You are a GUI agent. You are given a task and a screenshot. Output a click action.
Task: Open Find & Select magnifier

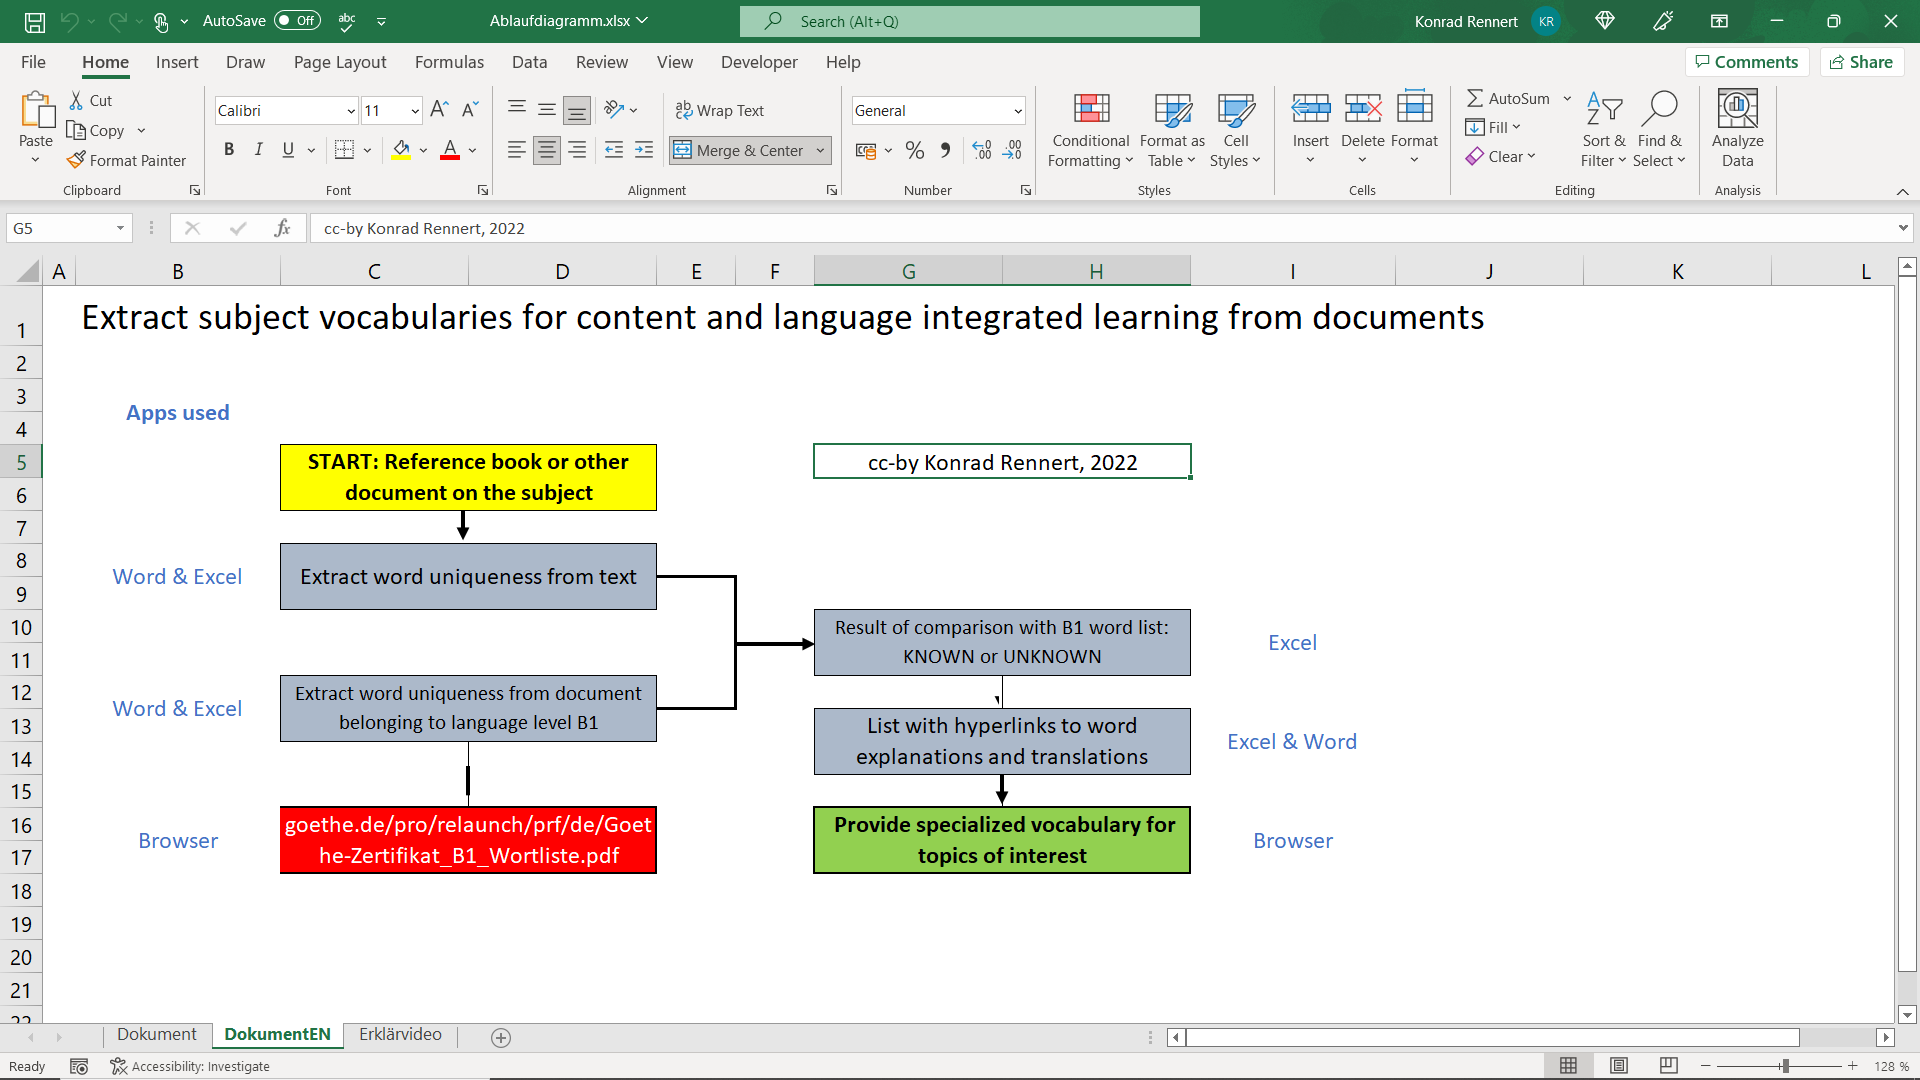tap(1660, 108)
